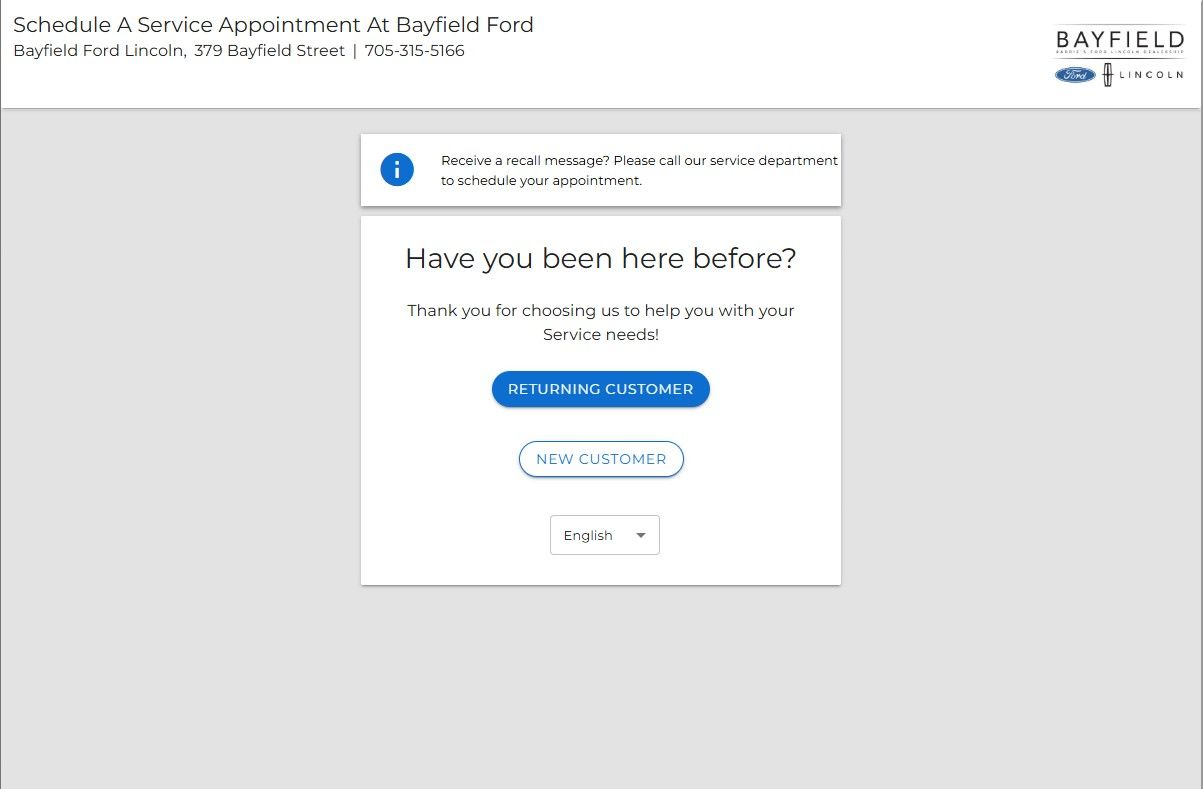
Task: Click the thank you message text
Action: (x=600, y=311)
